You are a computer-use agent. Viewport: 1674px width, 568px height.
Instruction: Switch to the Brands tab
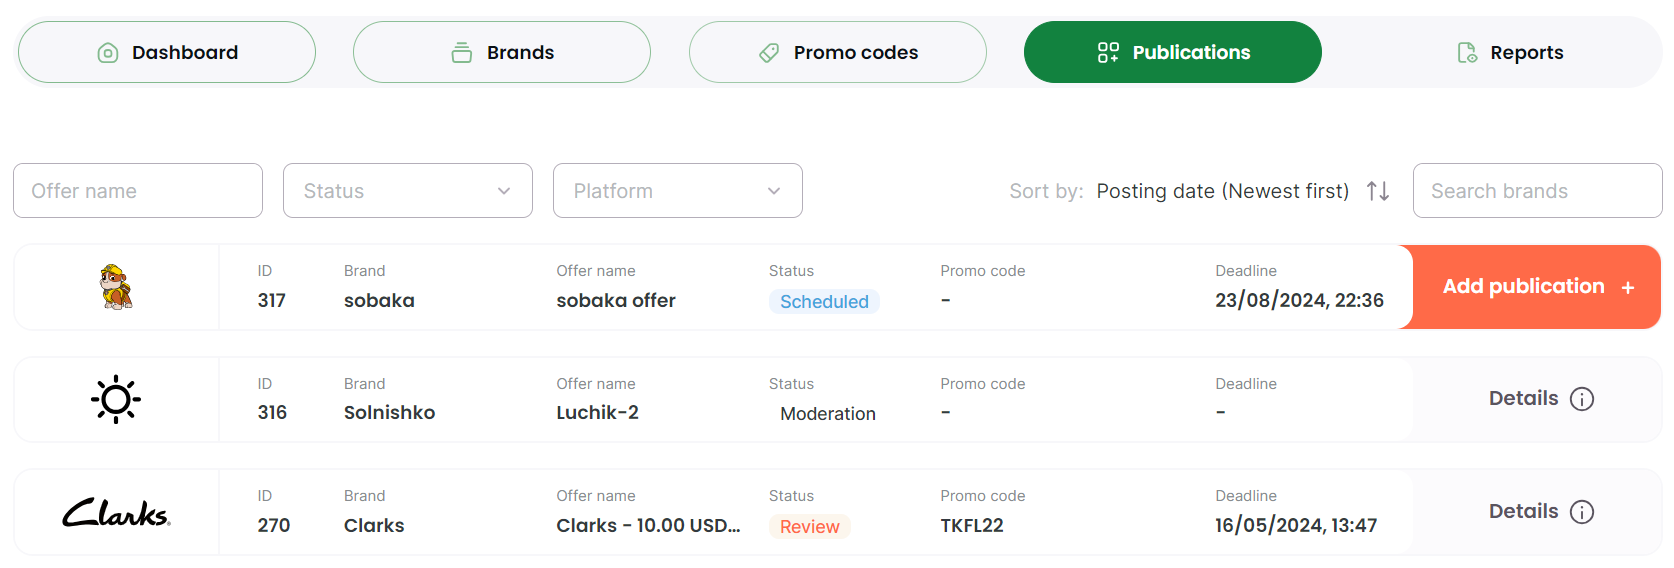pyautogui.click(x=502, y=52)
